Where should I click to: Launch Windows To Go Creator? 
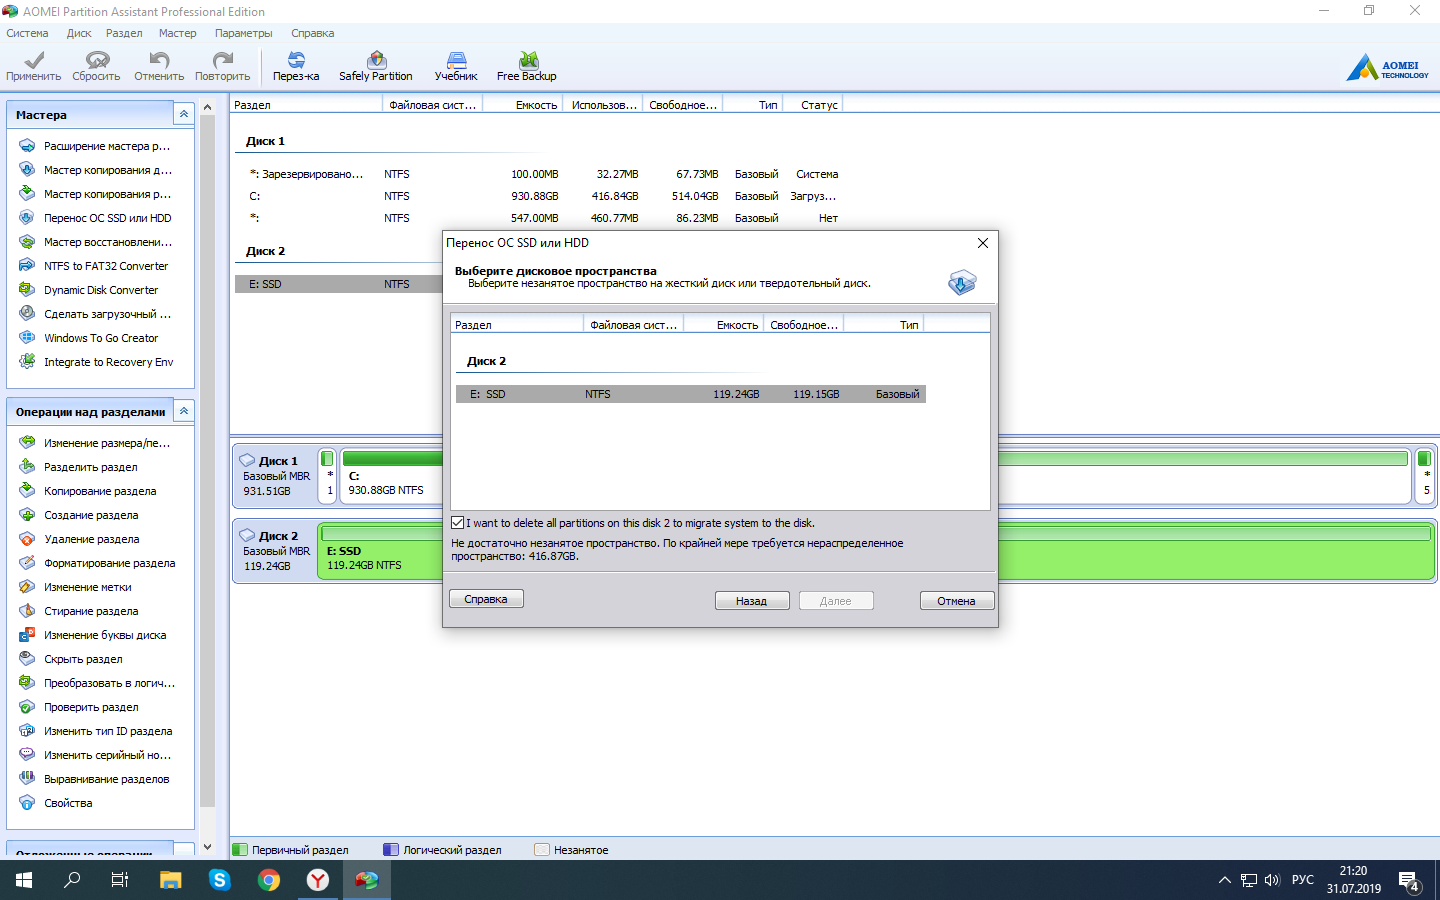click(101, 338)
